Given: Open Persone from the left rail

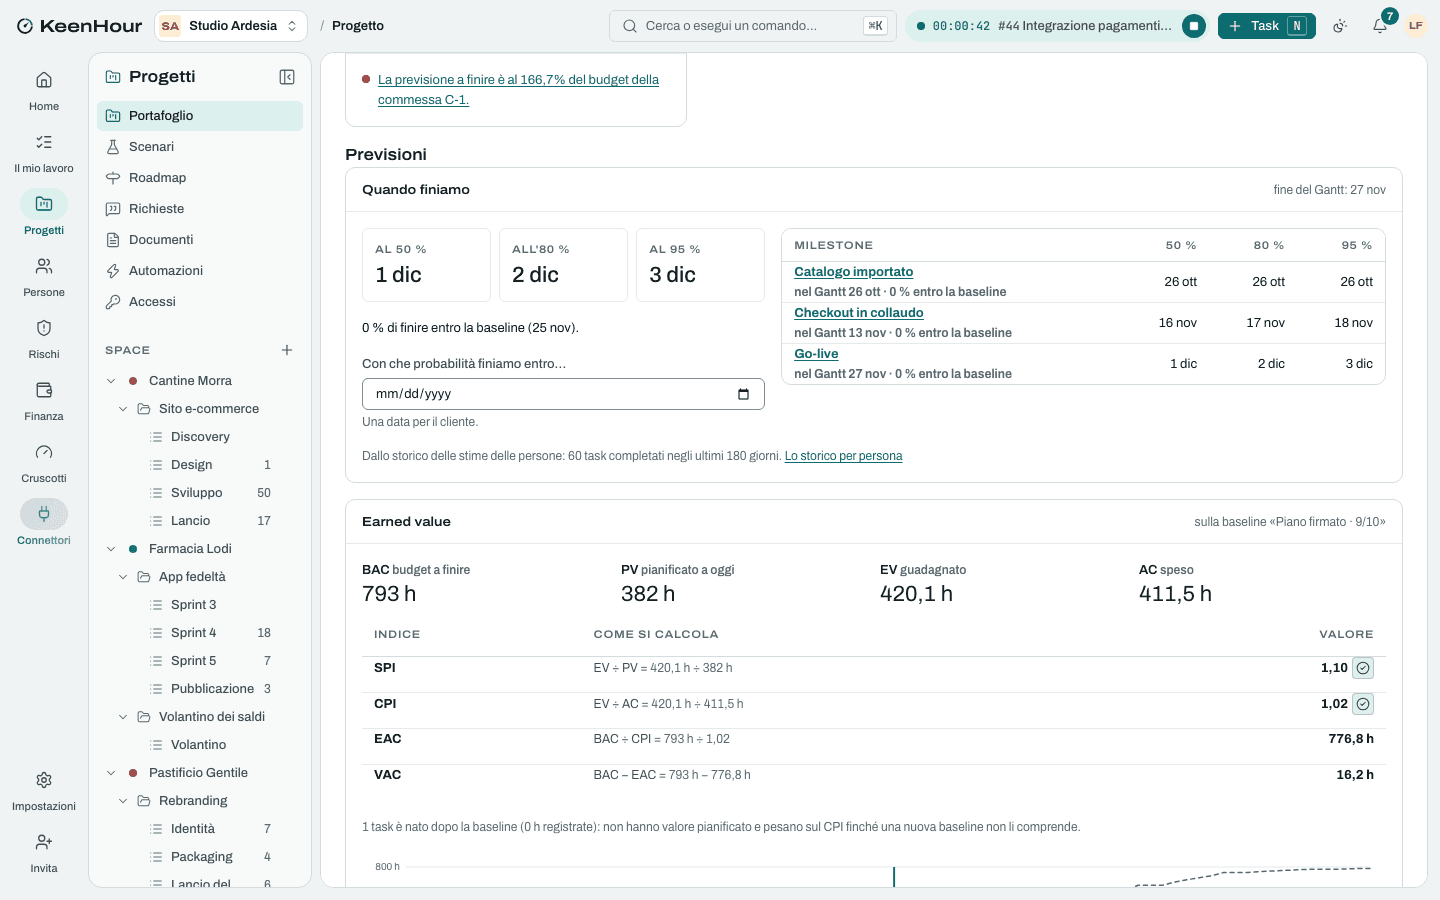Looking at the screenshot, I should coord(44,277).
